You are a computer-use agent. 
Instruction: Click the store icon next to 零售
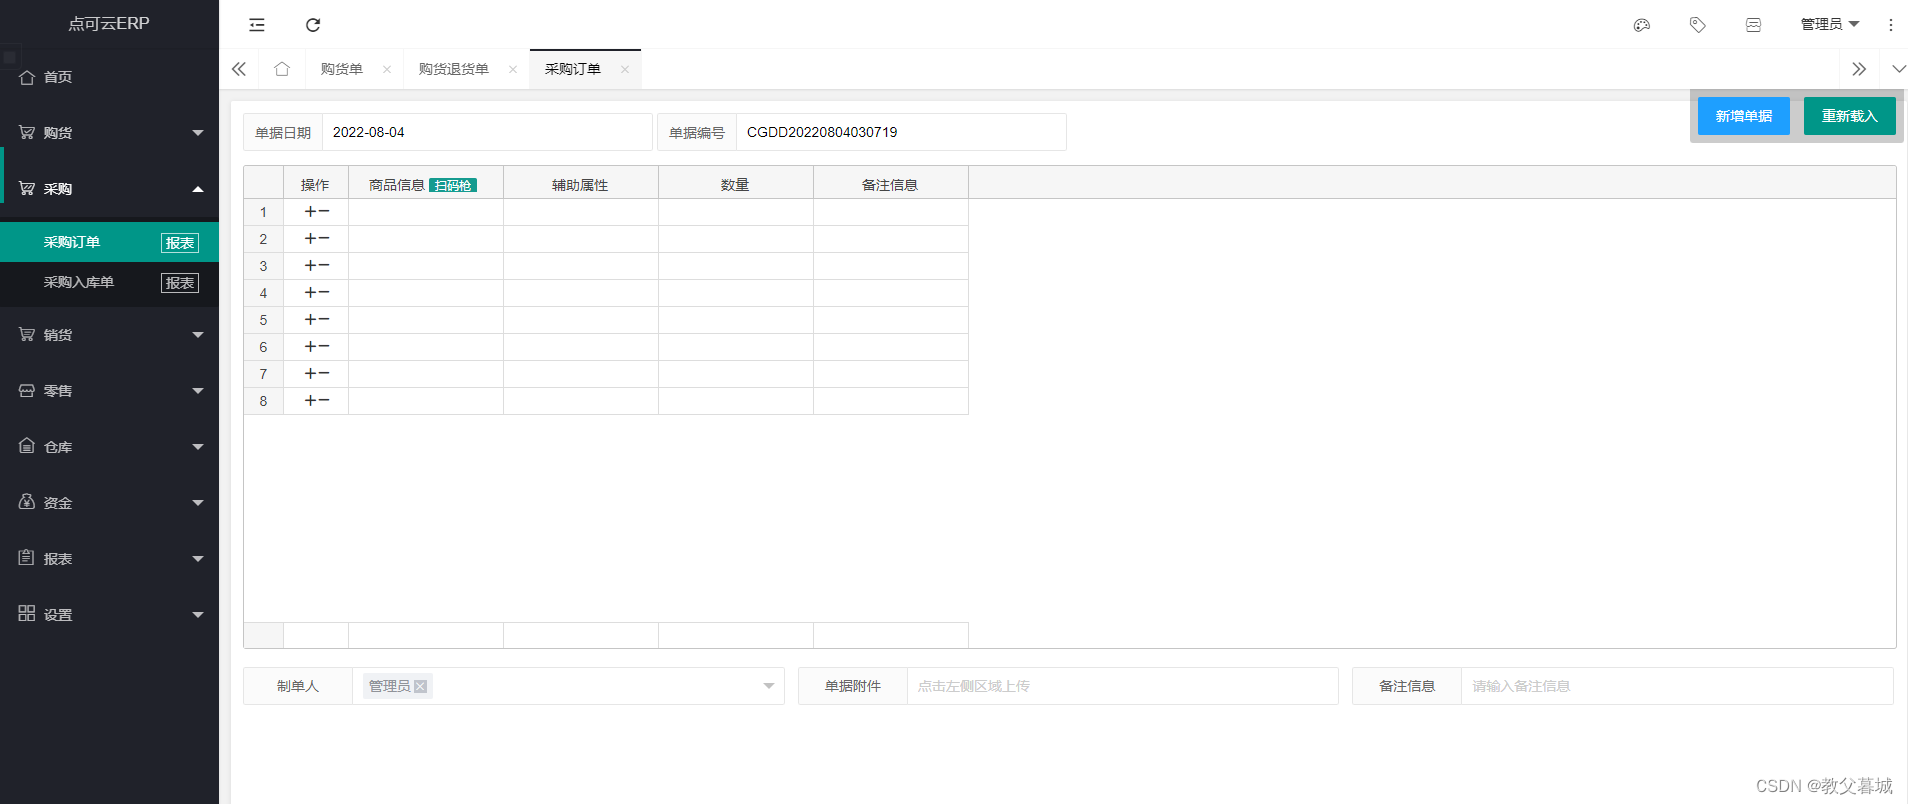point(27,390)
